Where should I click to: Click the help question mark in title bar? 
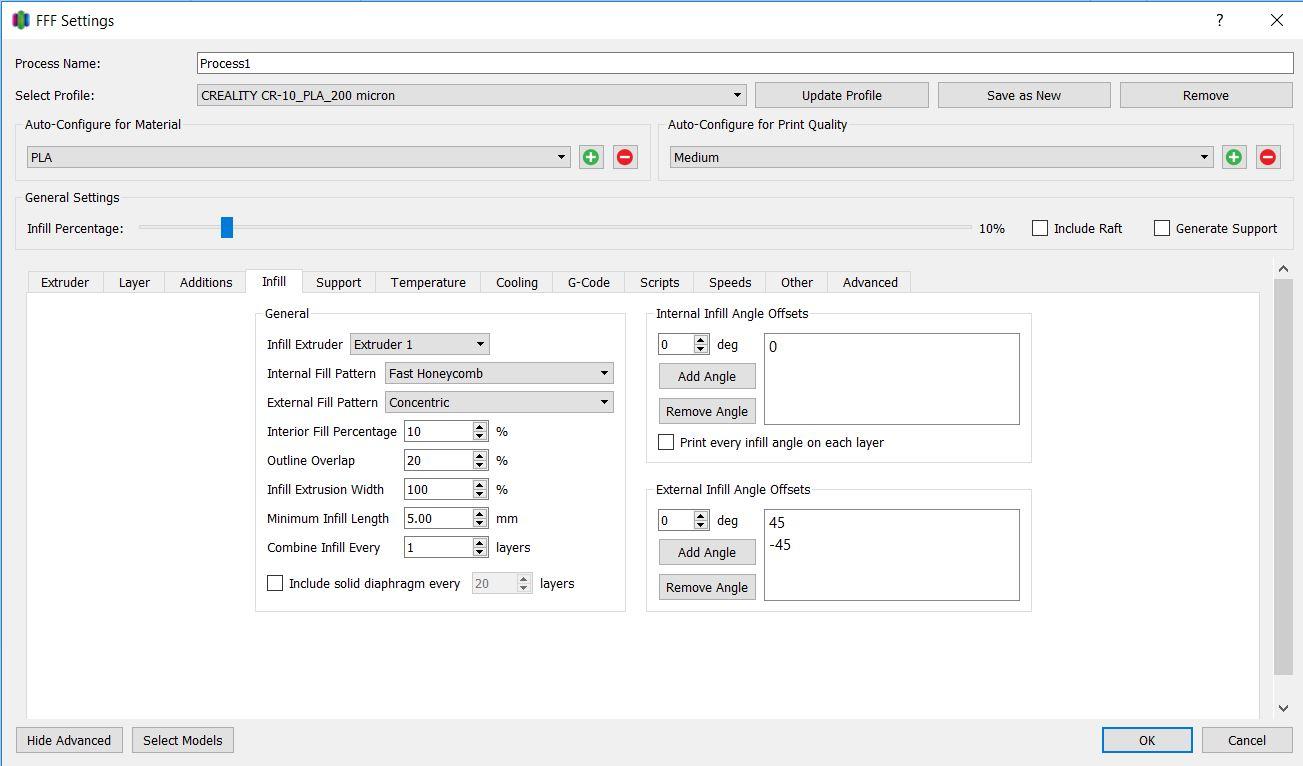(x=1219, y=20)
